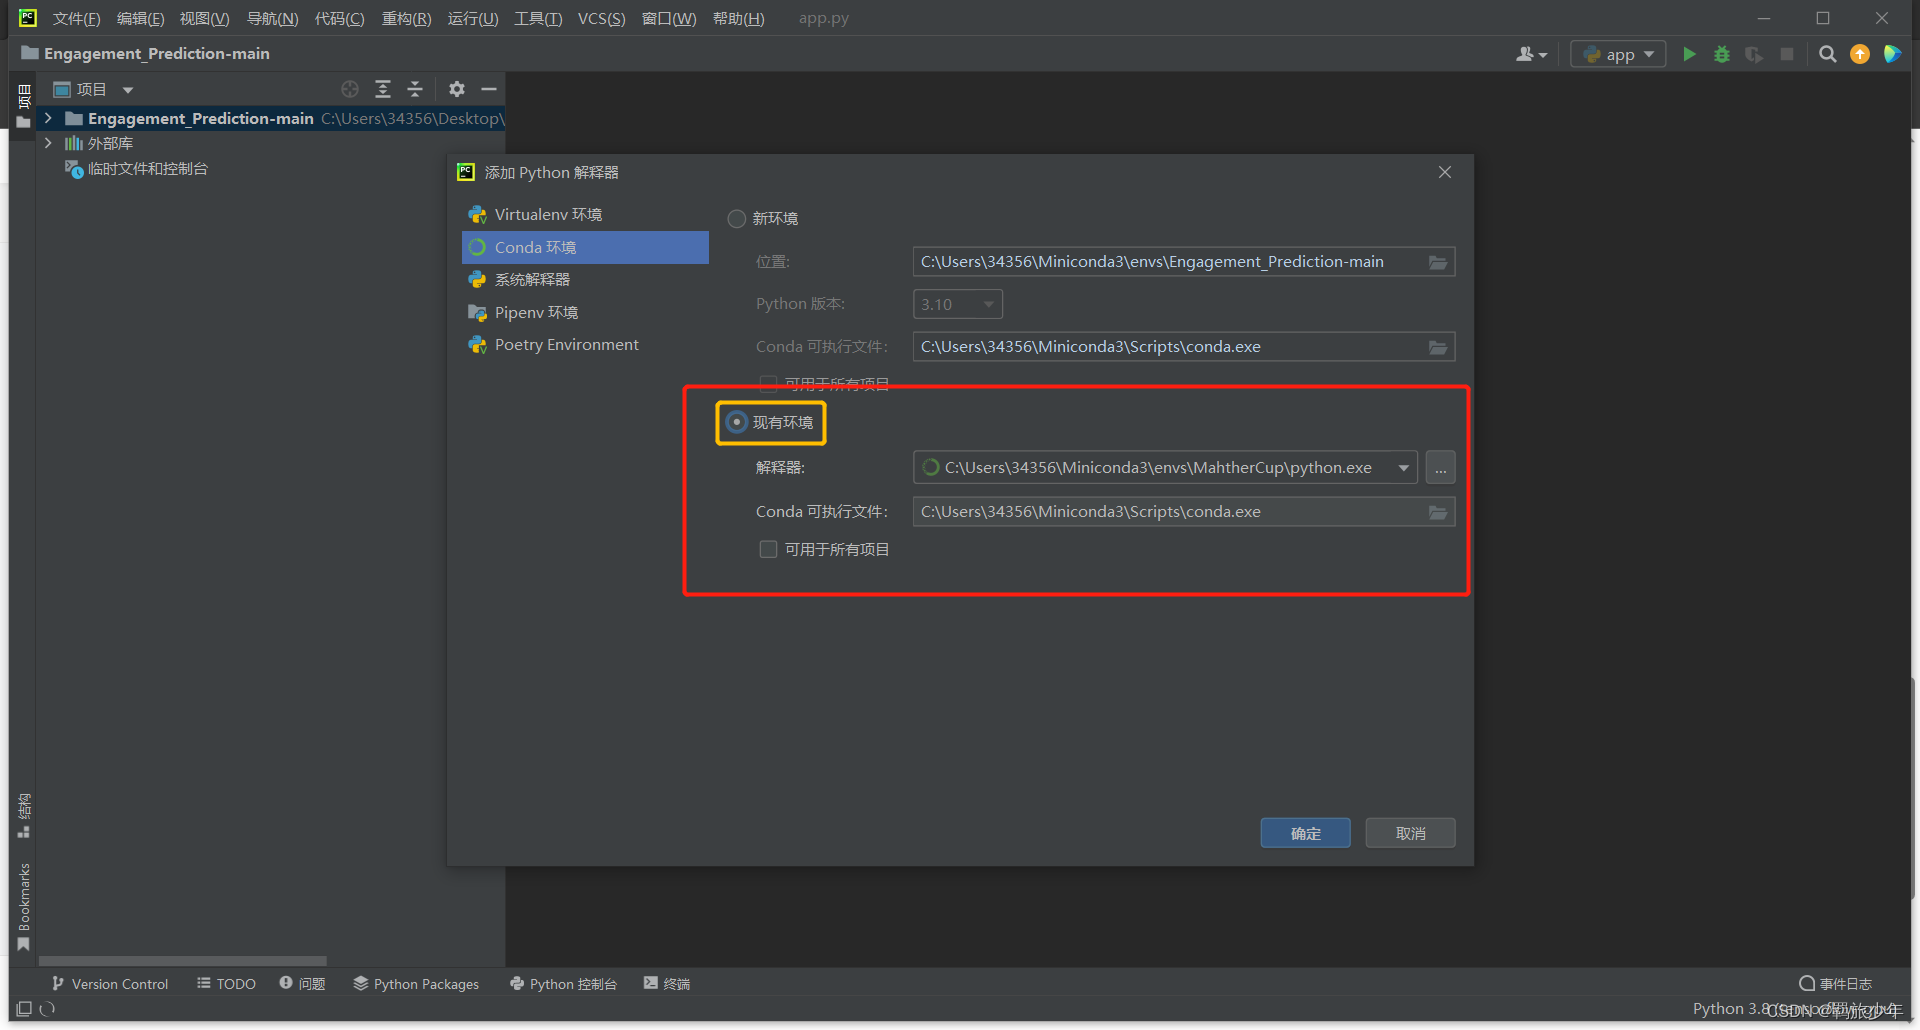Open the View menu

tap(204, 19)
